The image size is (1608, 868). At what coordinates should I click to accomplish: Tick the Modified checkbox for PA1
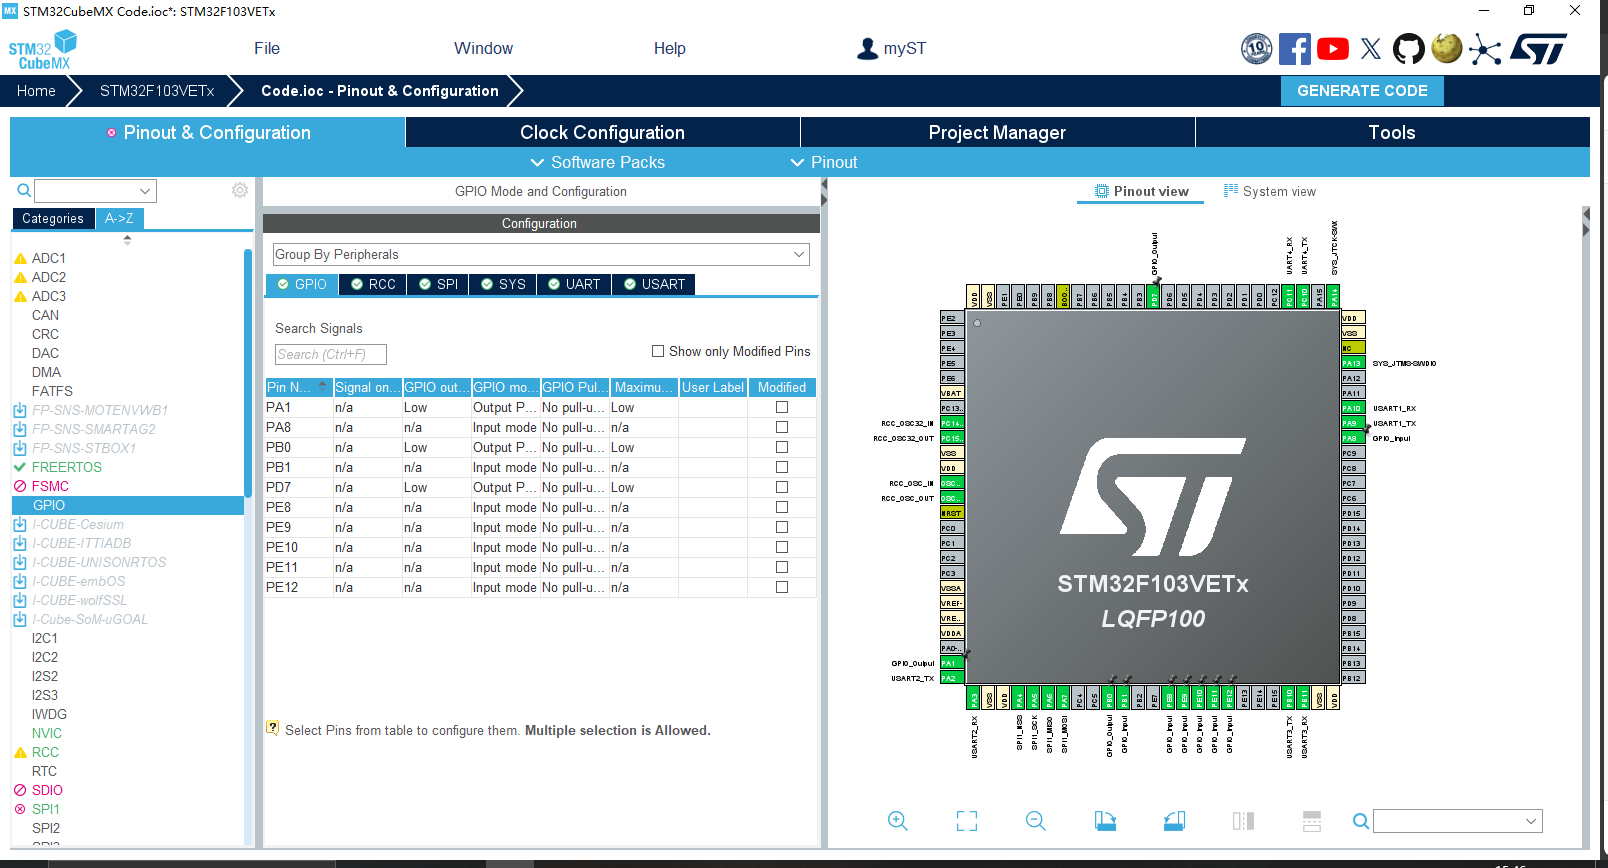[782, 407]
